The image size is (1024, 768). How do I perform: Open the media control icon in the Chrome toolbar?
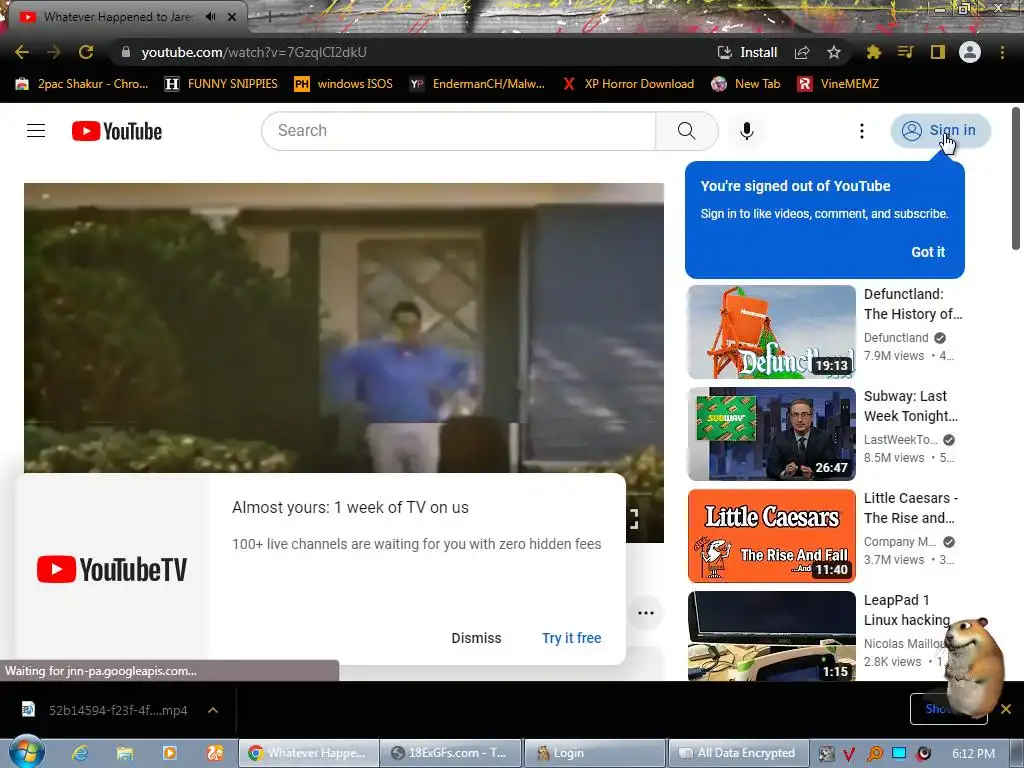point(905,52)
